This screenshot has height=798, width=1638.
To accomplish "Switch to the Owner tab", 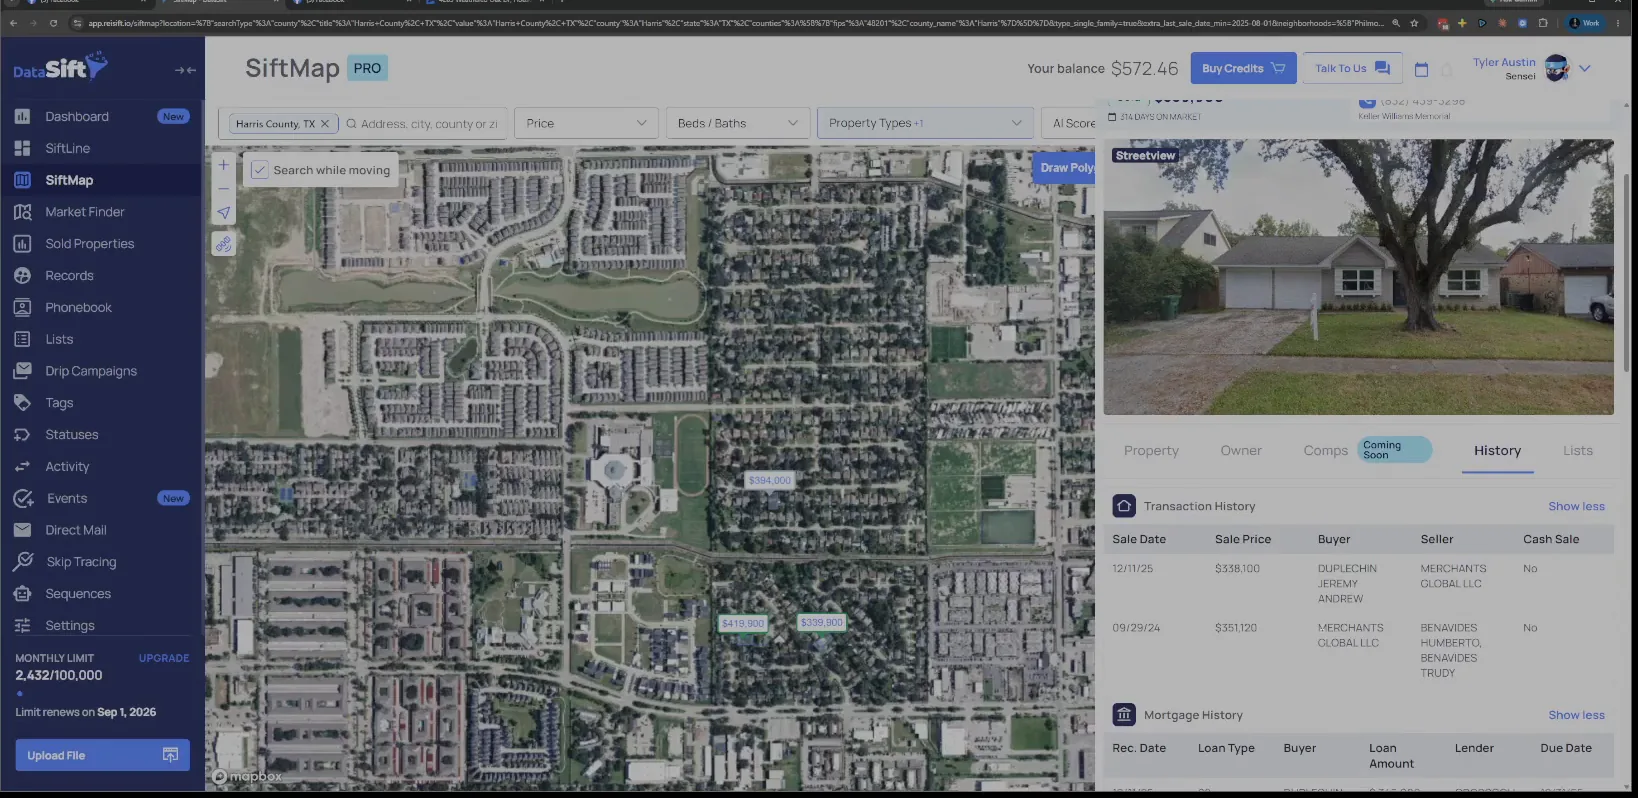I will pos(1241,451).
